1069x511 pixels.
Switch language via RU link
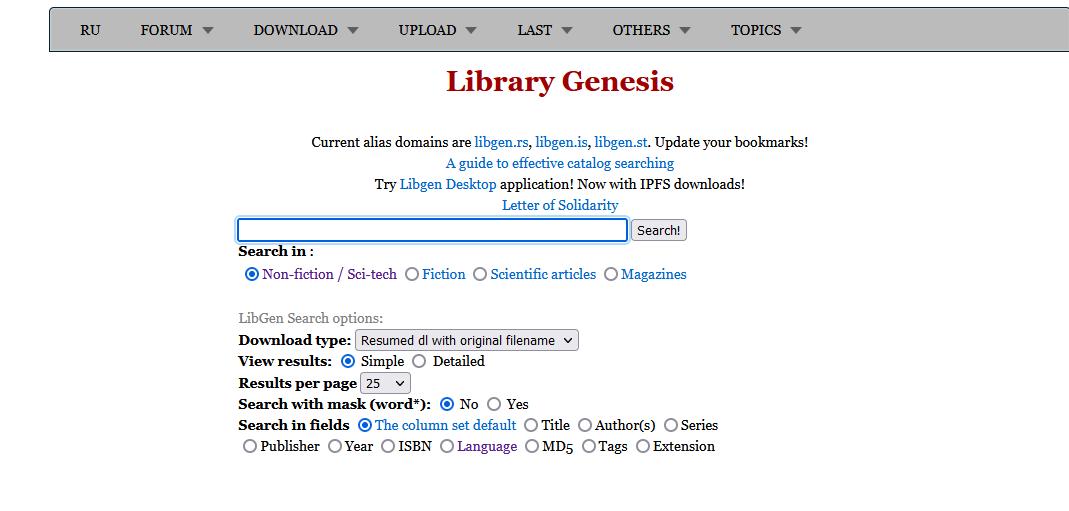[90, 30]
